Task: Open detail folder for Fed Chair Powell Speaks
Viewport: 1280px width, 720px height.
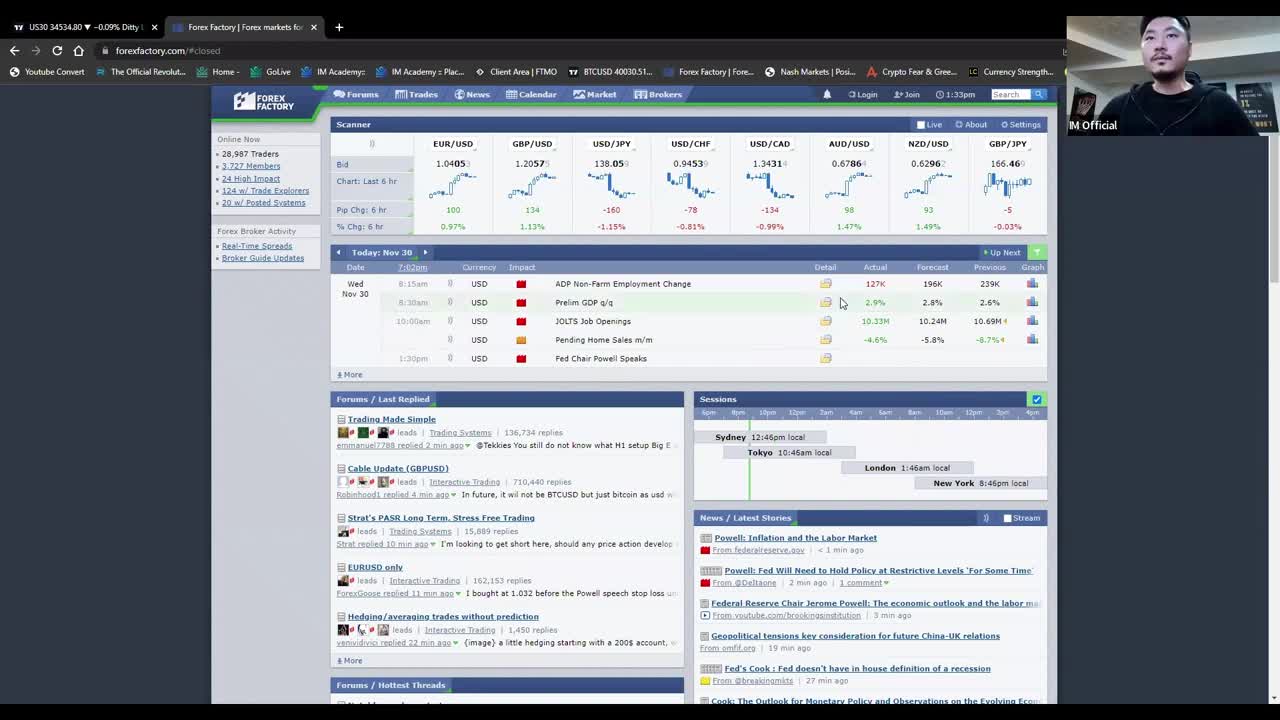Action: [825, 358]
